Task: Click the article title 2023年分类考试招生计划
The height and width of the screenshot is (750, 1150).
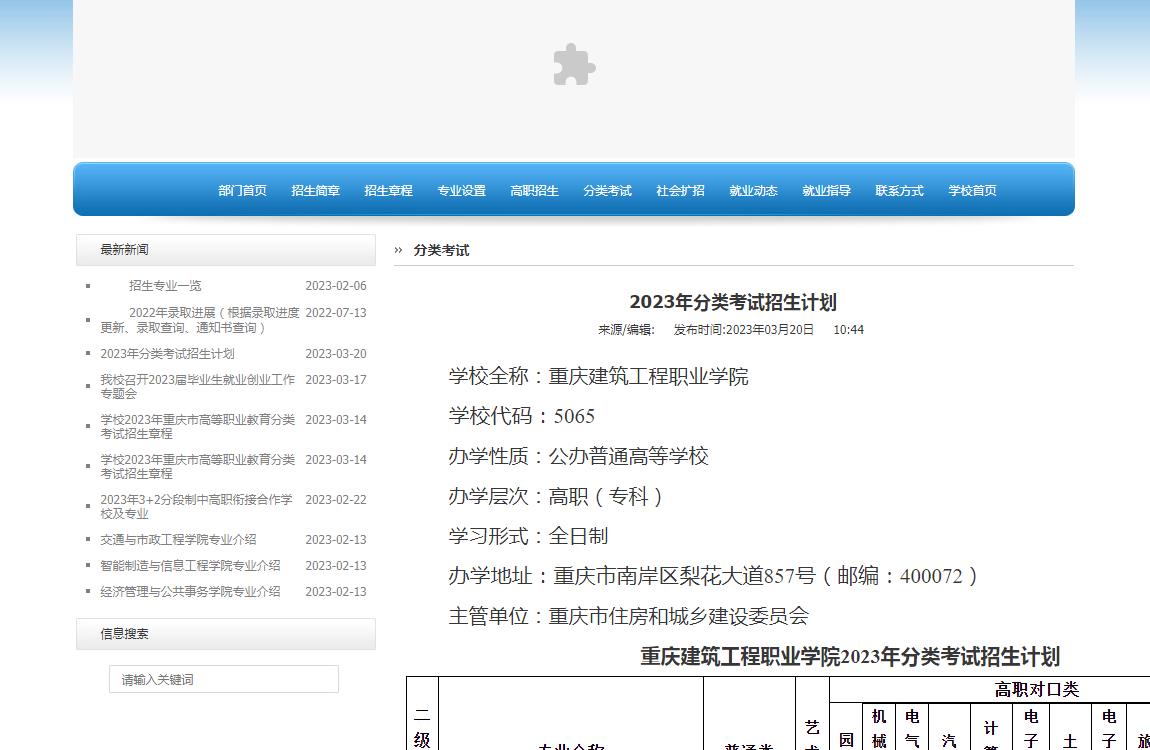Action: coord(733,302)
